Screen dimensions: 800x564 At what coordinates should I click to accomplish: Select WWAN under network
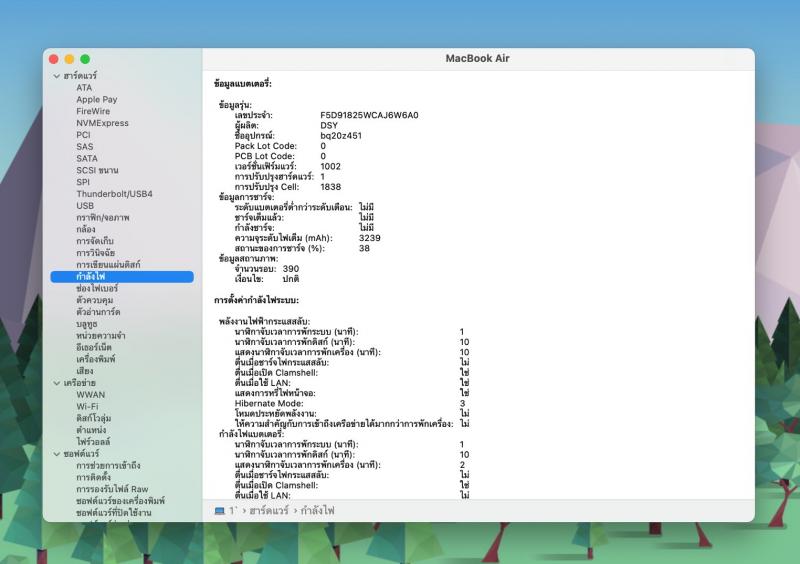tap(90, 395)
